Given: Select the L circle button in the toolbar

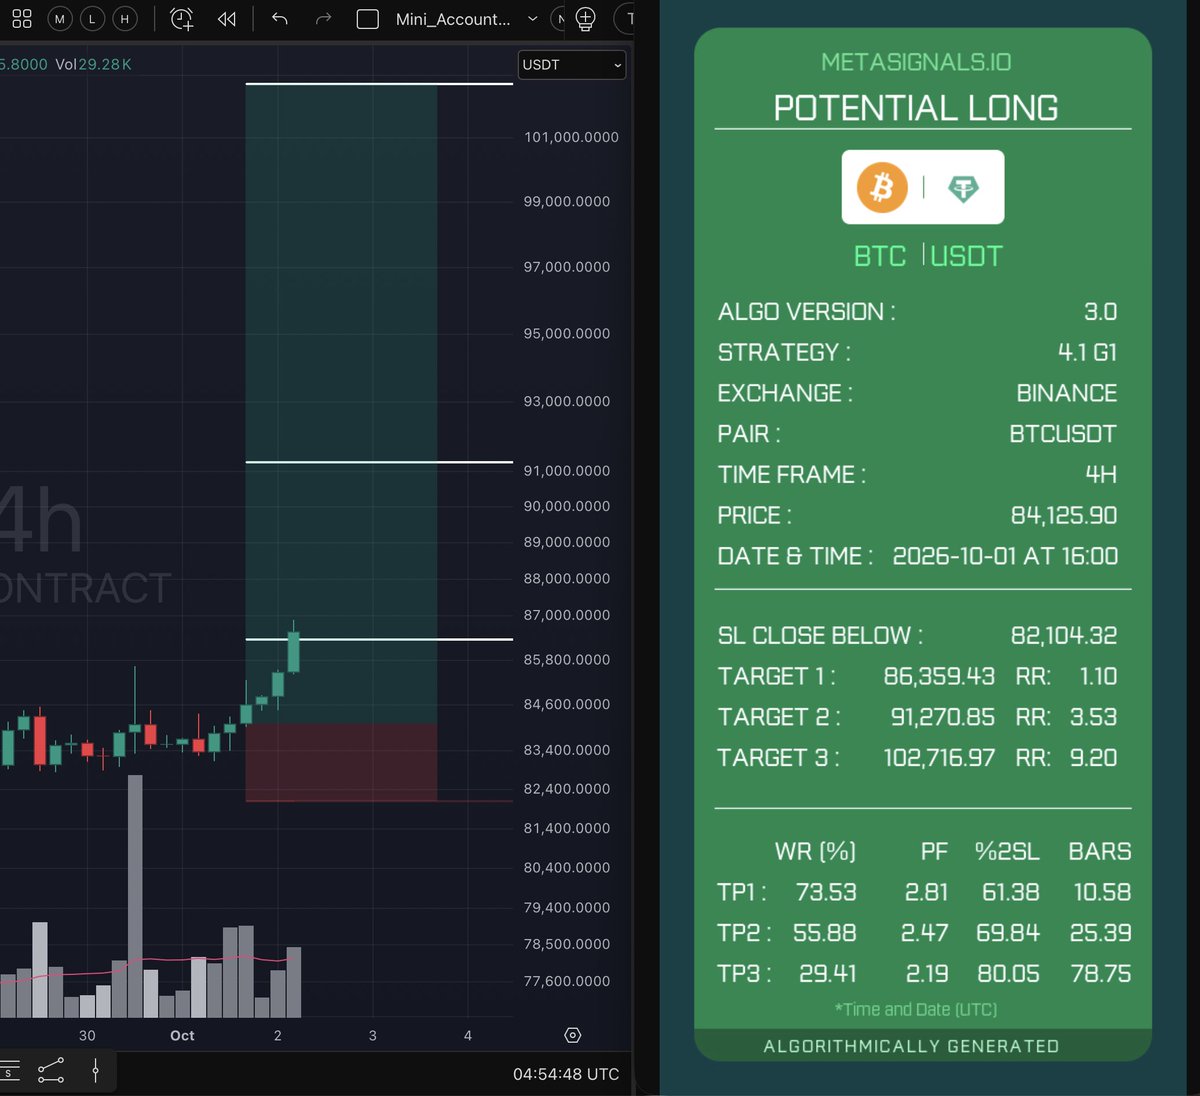Looking at the screenshot, I should pos(92,18).
